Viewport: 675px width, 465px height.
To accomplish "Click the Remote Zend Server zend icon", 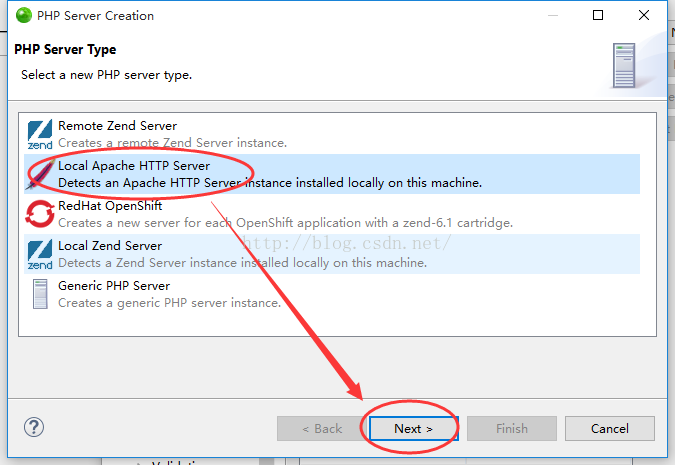I will (40, 134).
